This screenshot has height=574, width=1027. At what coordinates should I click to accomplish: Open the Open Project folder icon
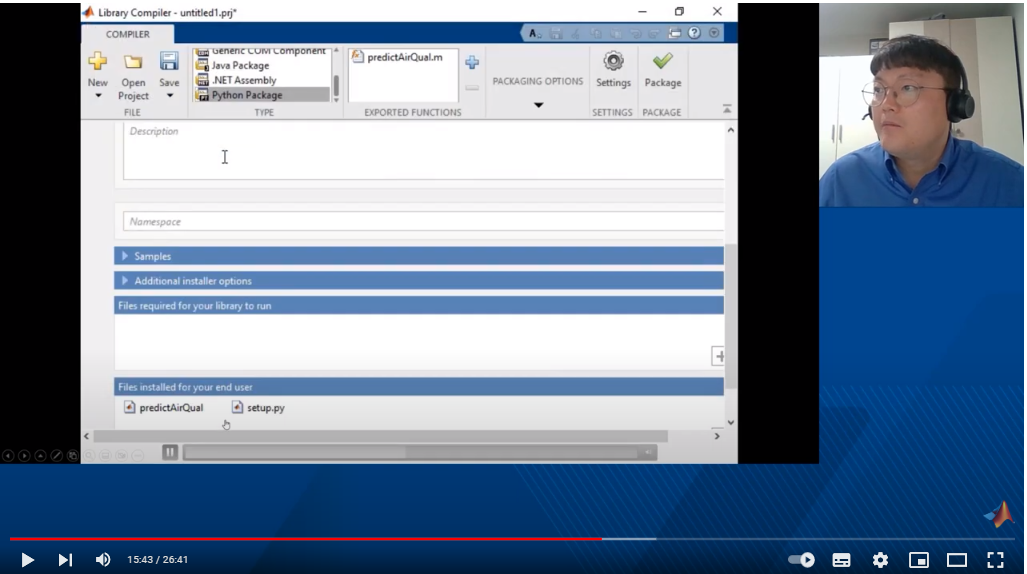[x=134, y=62]
